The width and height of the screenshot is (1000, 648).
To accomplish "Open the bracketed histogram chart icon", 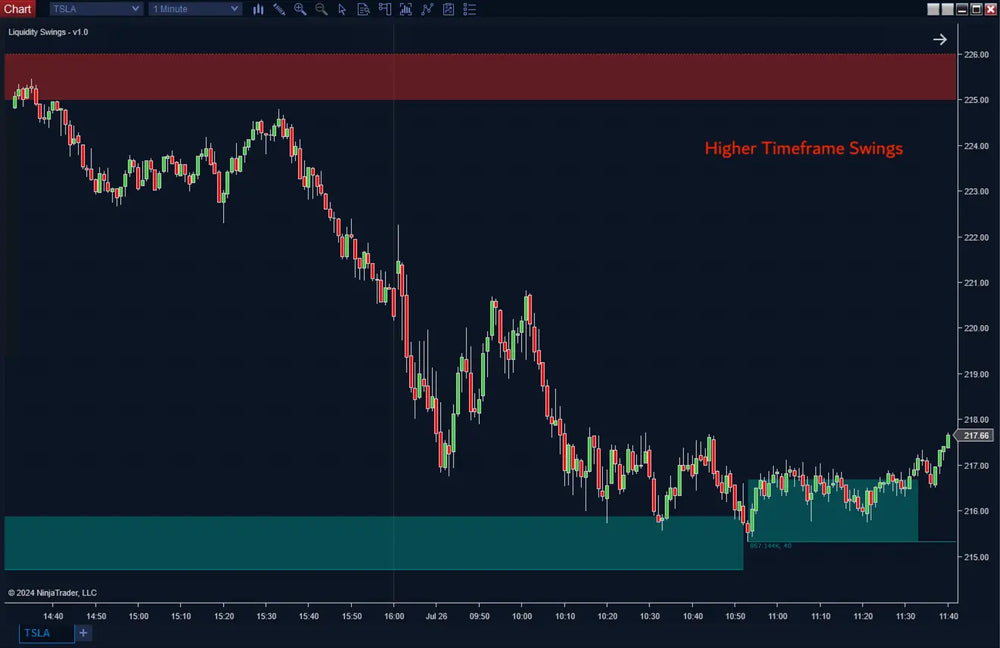I will [x=405, y=9].
